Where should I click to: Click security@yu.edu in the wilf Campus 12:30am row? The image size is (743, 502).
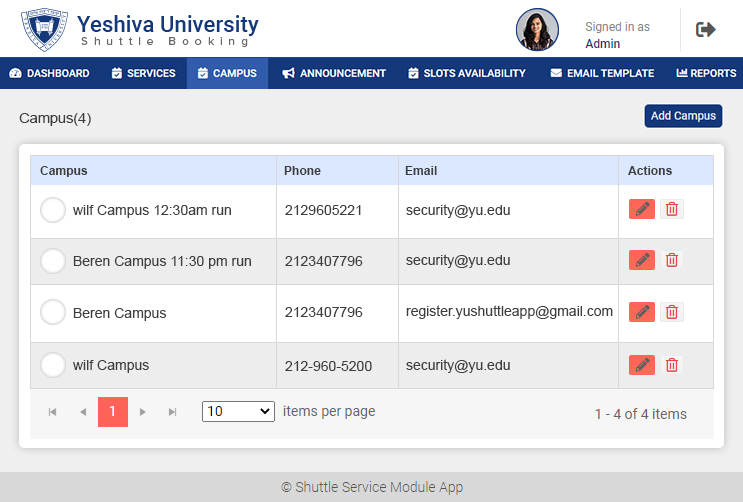point(458,210)
